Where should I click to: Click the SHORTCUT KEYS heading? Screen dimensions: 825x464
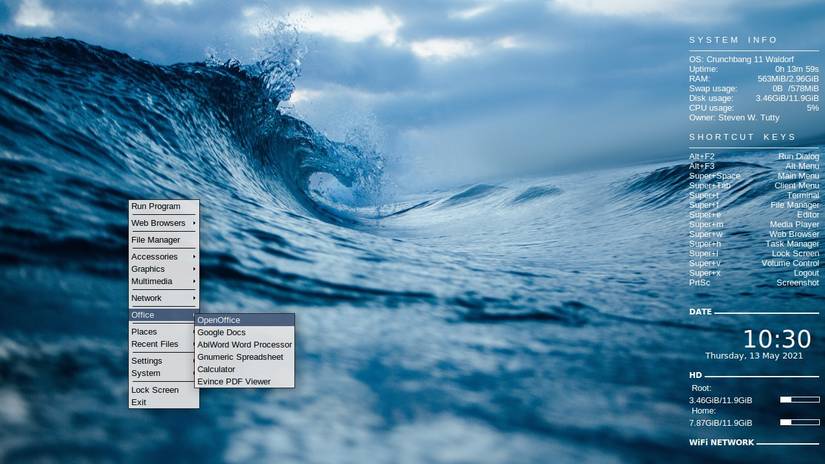pyautogui.click(x=742, y=137)
